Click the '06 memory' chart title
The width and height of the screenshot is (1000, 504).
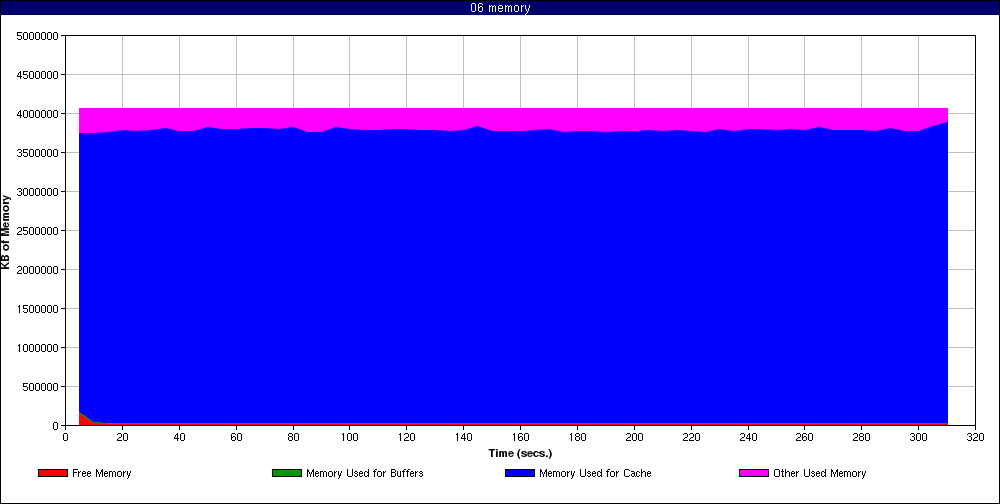click(x=500, y=8)
